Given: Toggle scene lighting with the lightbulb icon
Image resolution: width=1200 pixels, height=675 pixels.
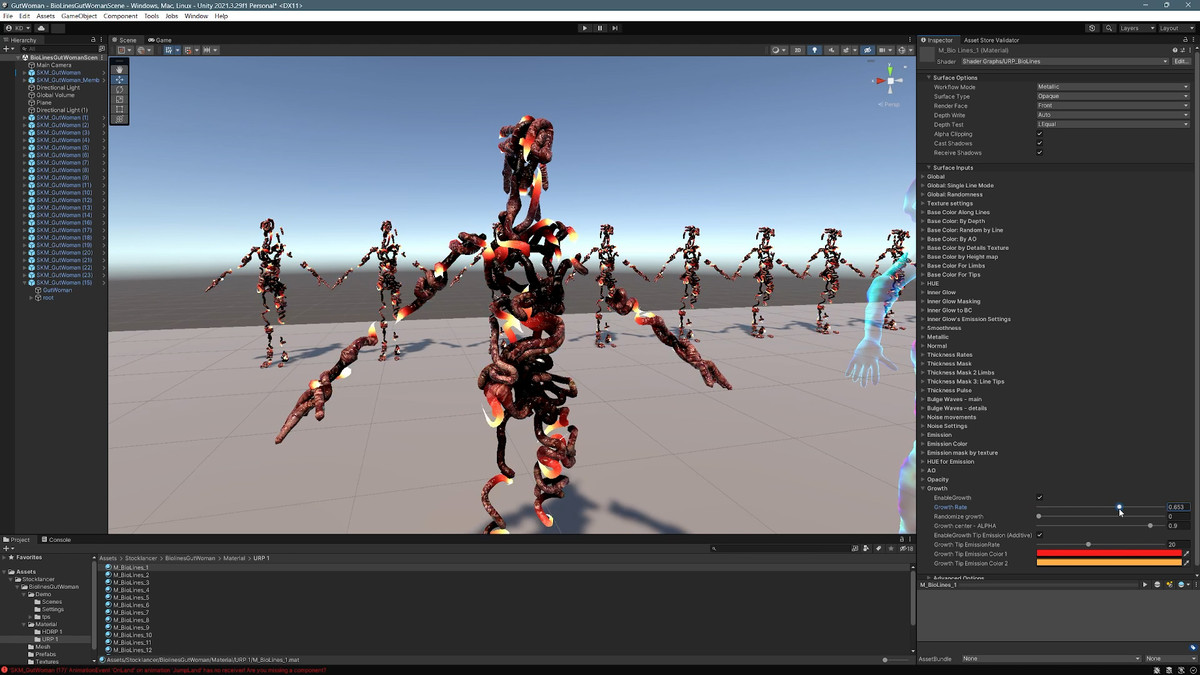Looking at the screenshot, I should tap(814, 50).
